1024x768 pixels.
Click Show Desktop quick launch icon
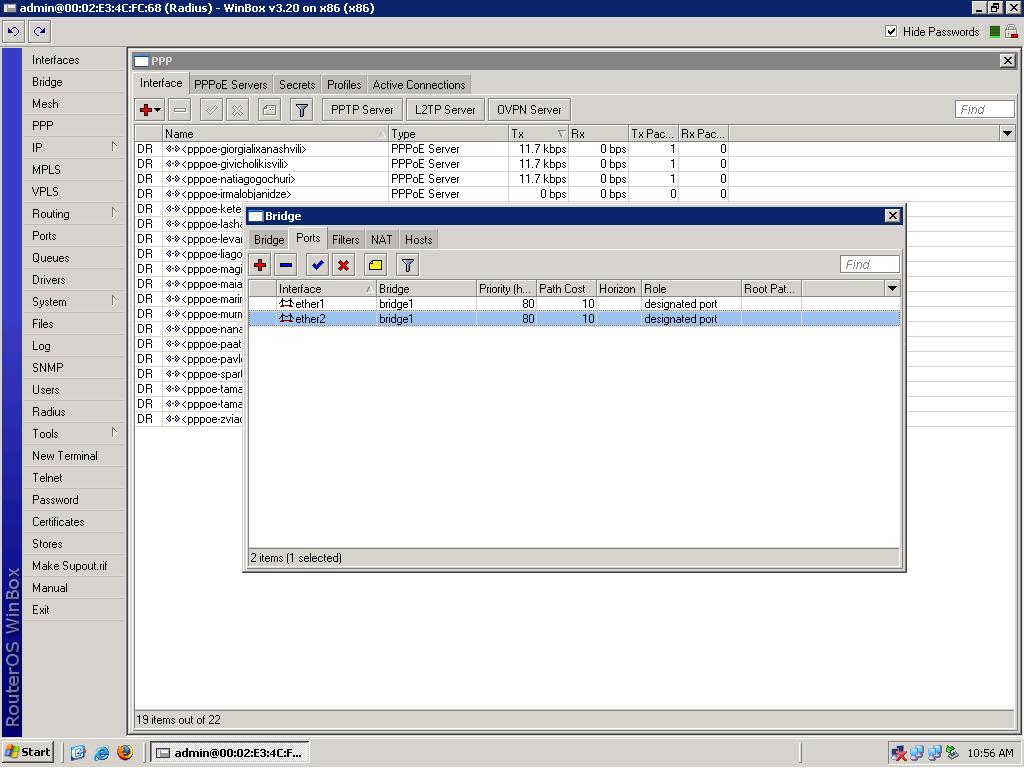pos(78,753)
